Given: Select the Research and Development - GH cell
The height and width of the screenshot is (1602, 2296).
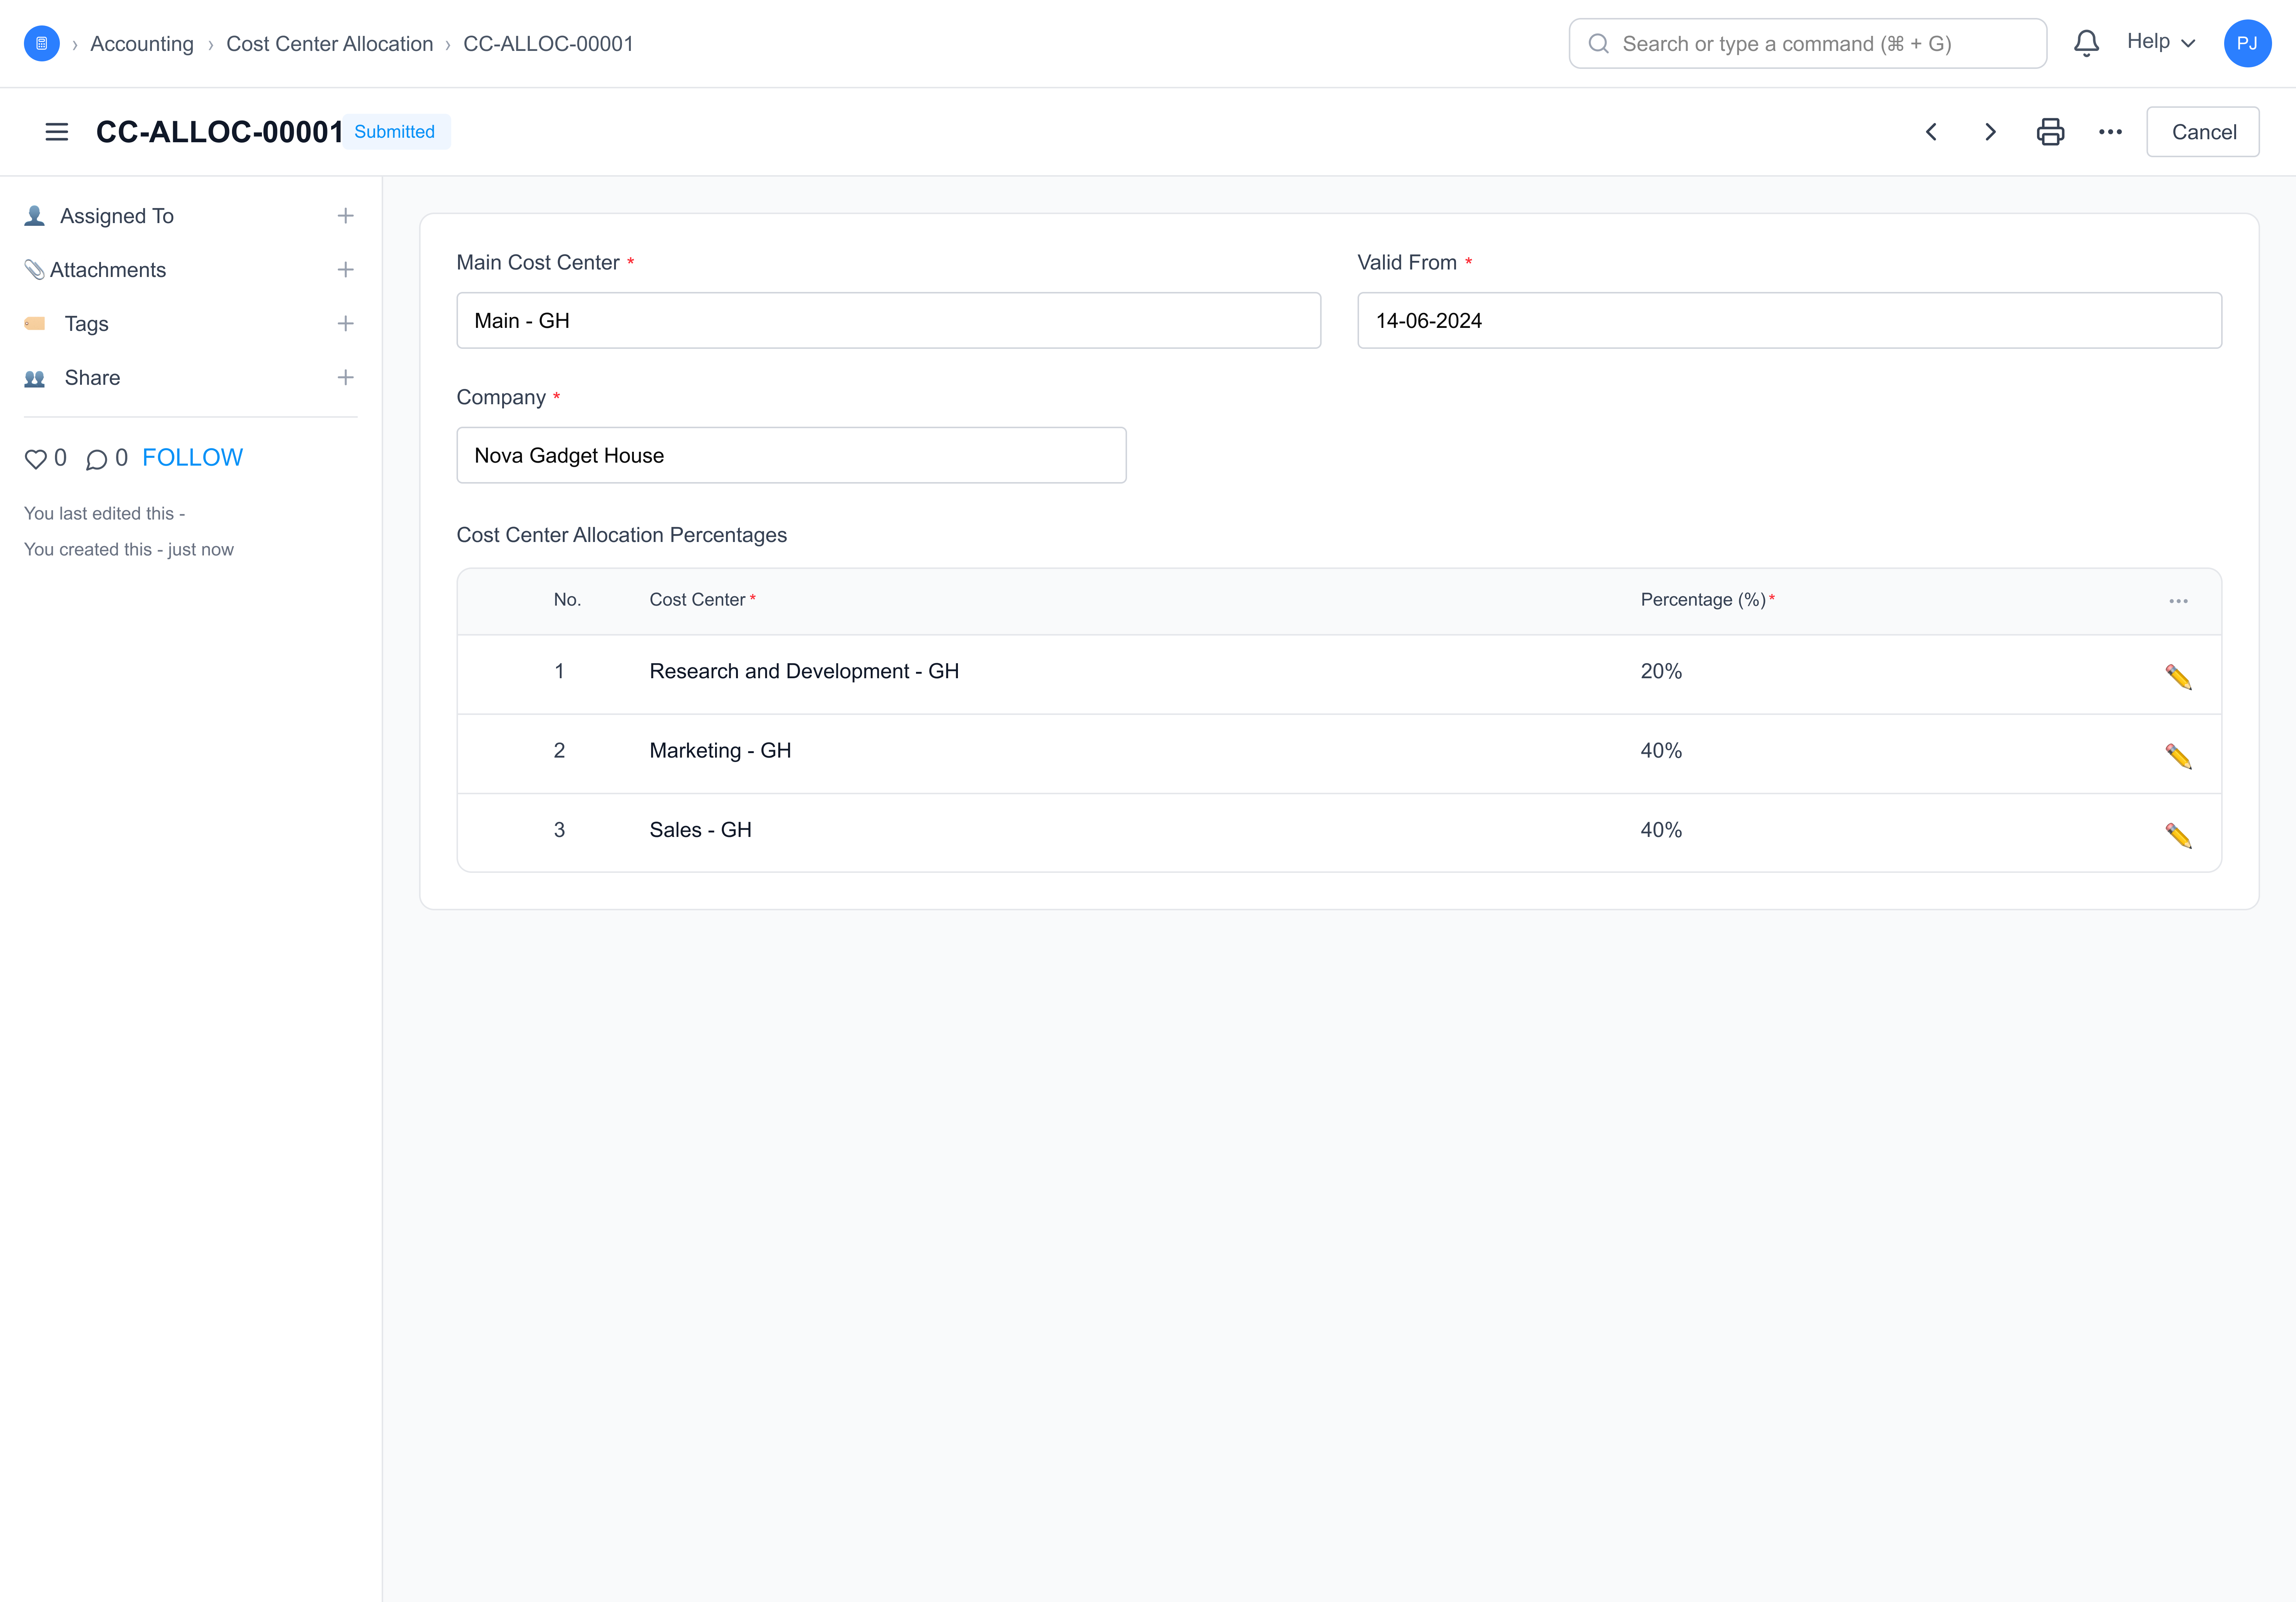Looking at the screenshot, I should pos(804,671).
